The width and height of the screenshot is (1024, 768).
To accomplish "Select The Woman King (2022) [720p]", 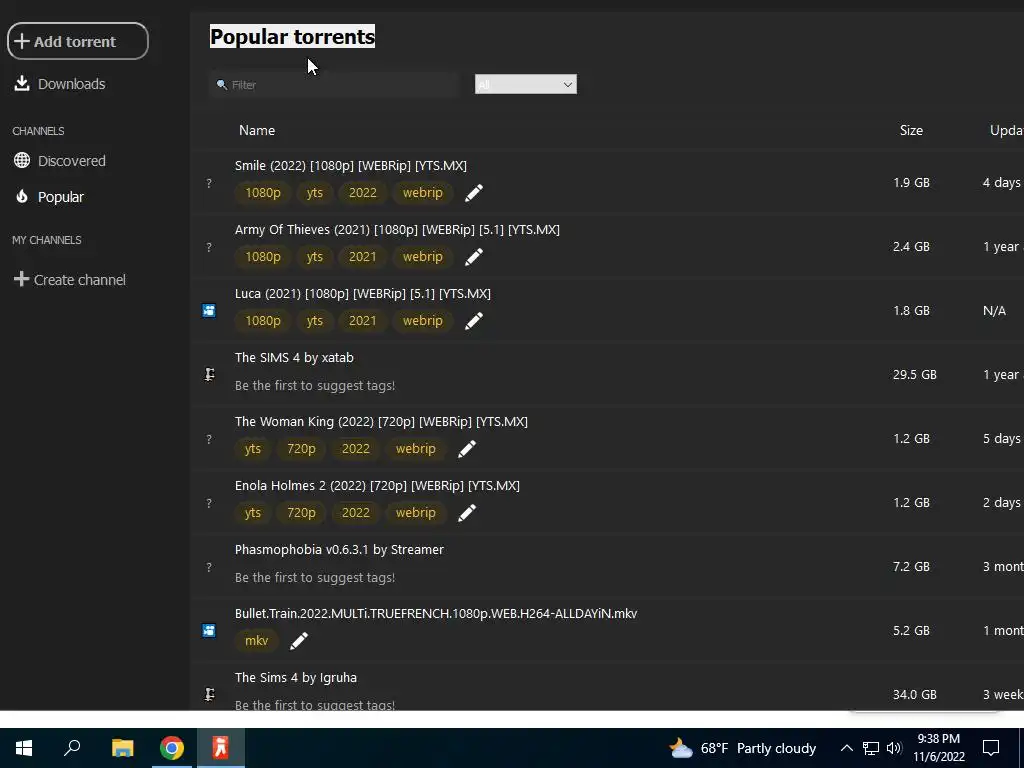I will tap(381, 421).
